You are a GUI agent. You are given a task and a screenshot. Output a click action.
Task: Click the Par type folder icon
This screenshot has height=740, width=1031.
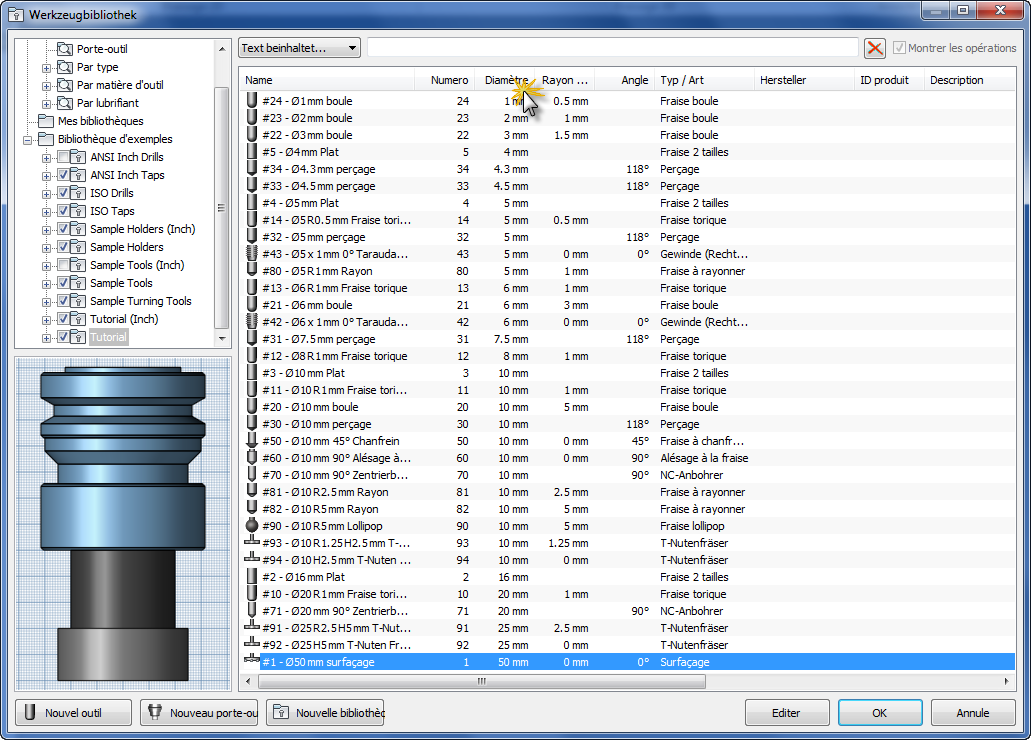[64, 66]
